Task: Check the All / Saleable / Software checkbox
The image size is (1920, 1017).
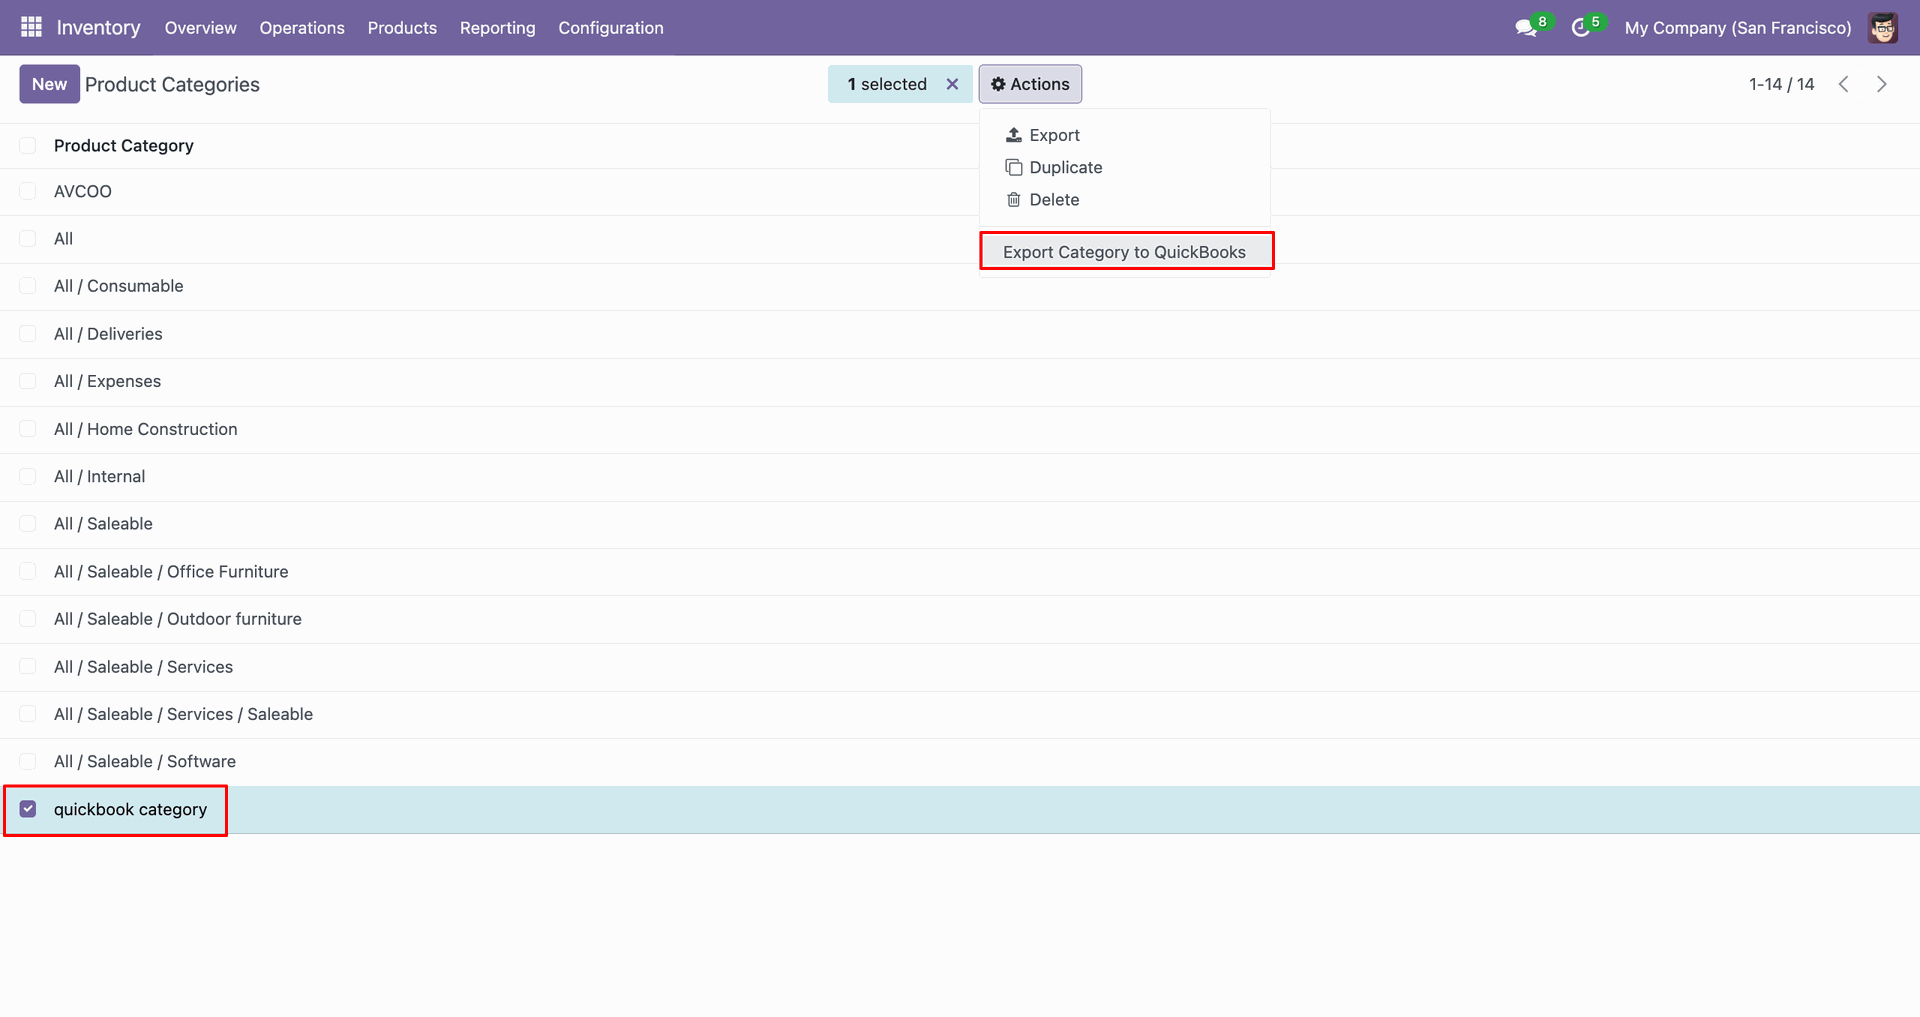Action: 28,762
